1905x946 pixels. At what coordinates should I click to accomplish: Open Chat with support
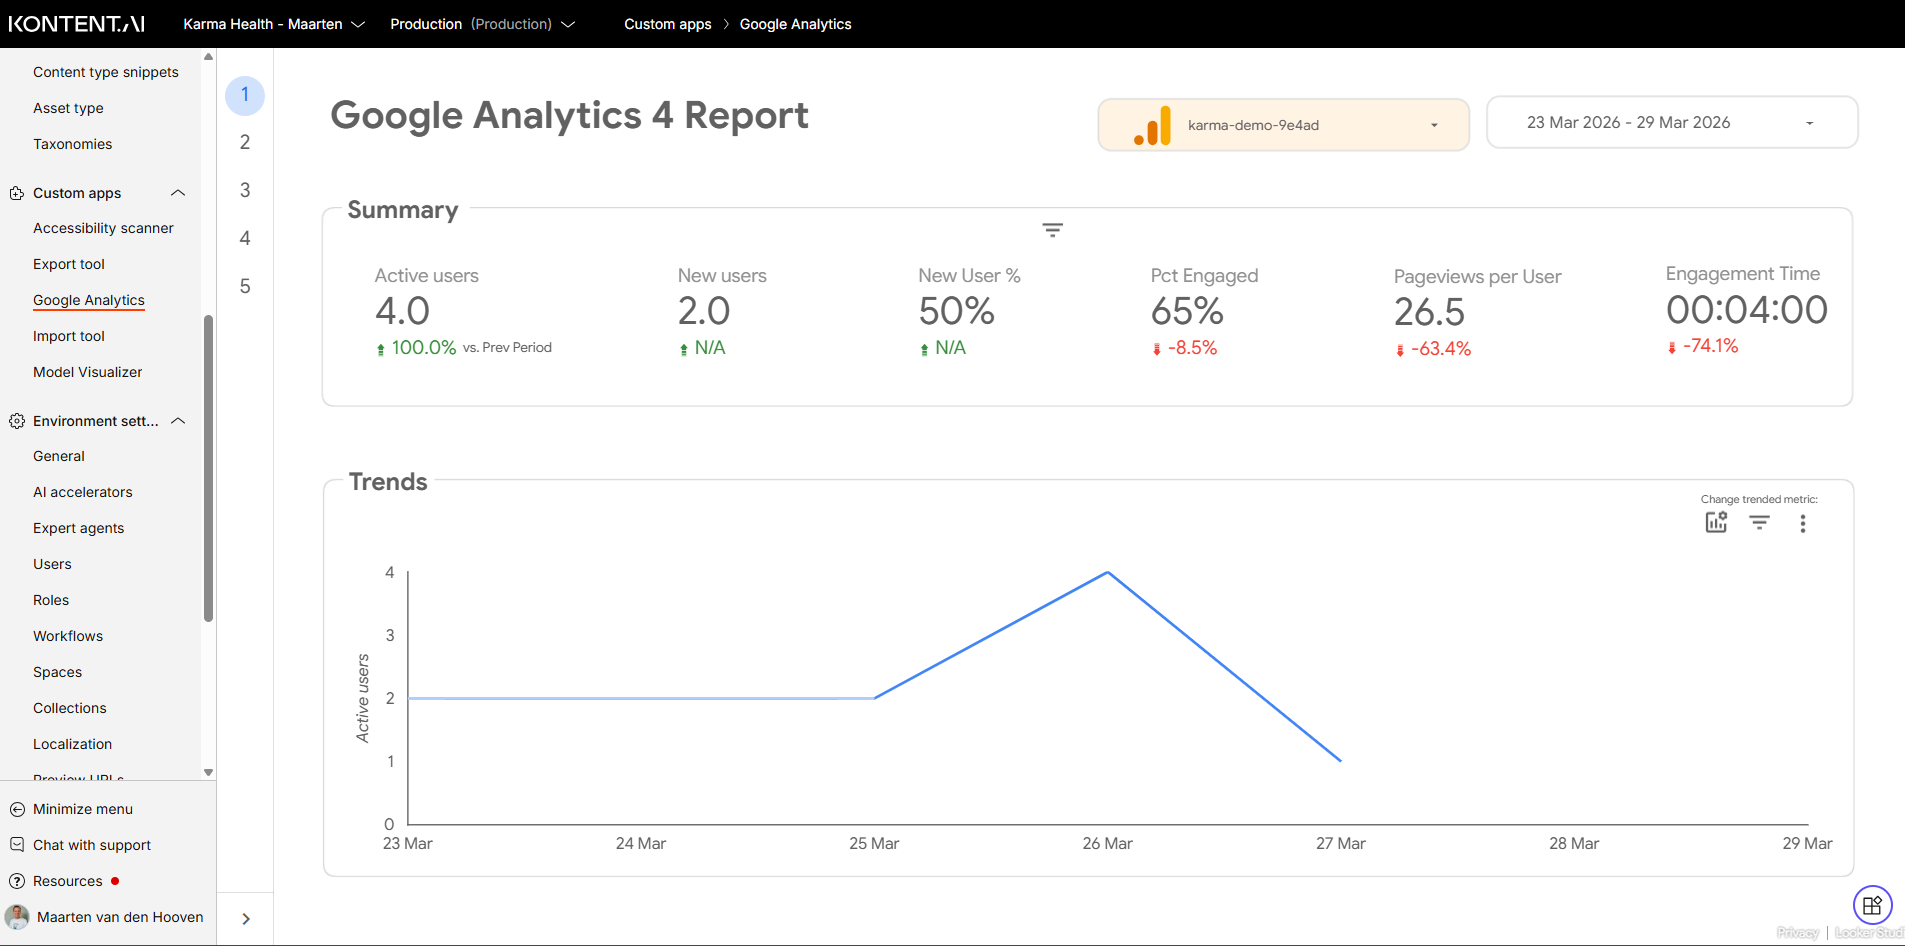coord(91,845)
